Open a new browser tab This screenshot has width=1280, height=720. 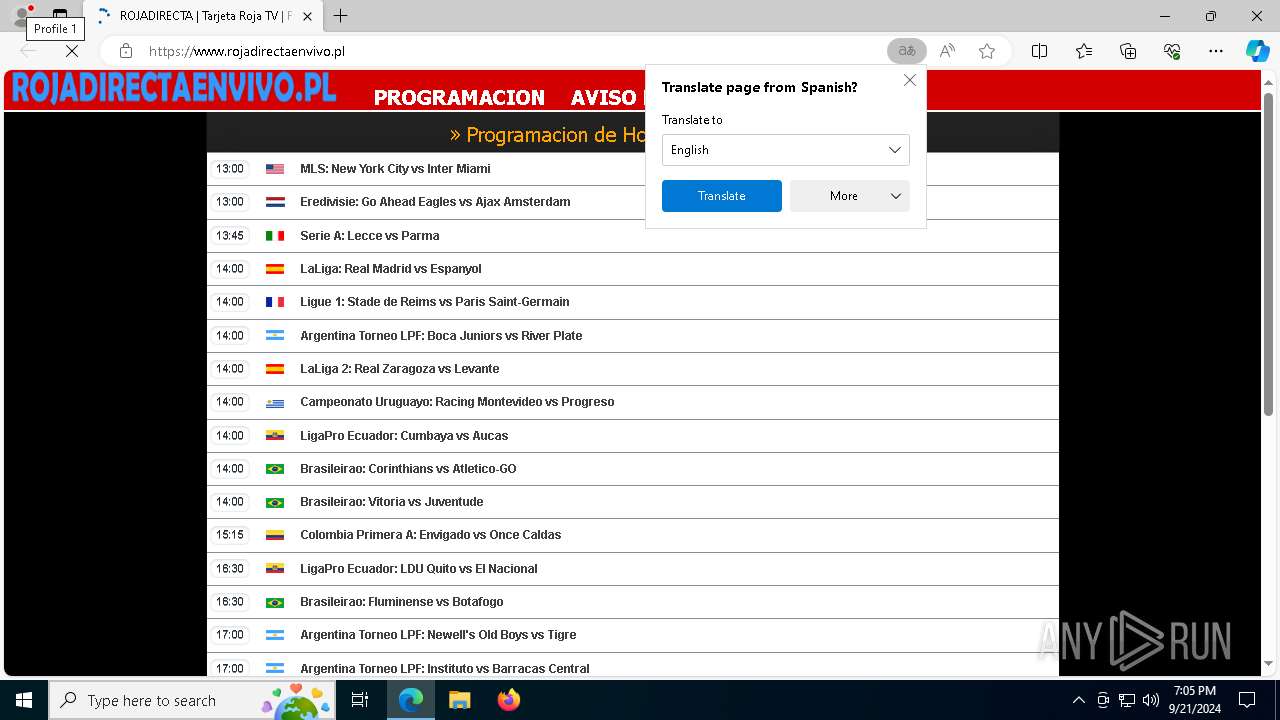pos(340,16)
